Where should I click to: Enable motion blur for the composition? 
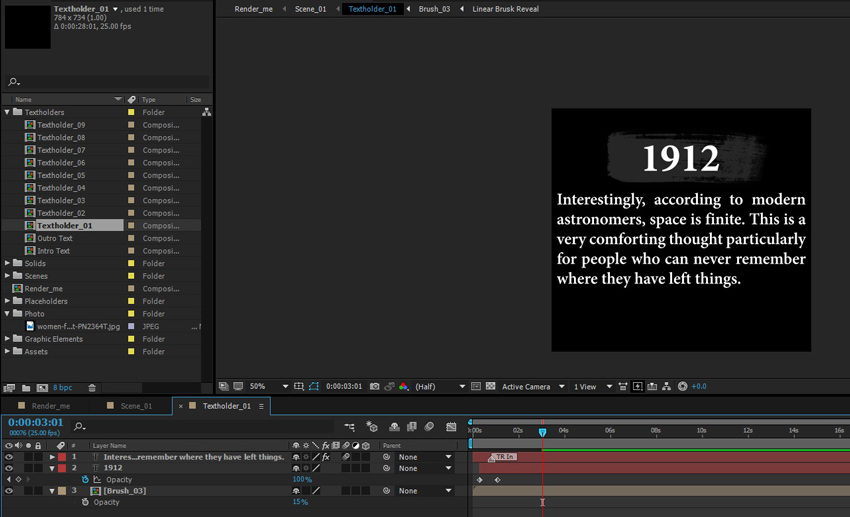429,427
